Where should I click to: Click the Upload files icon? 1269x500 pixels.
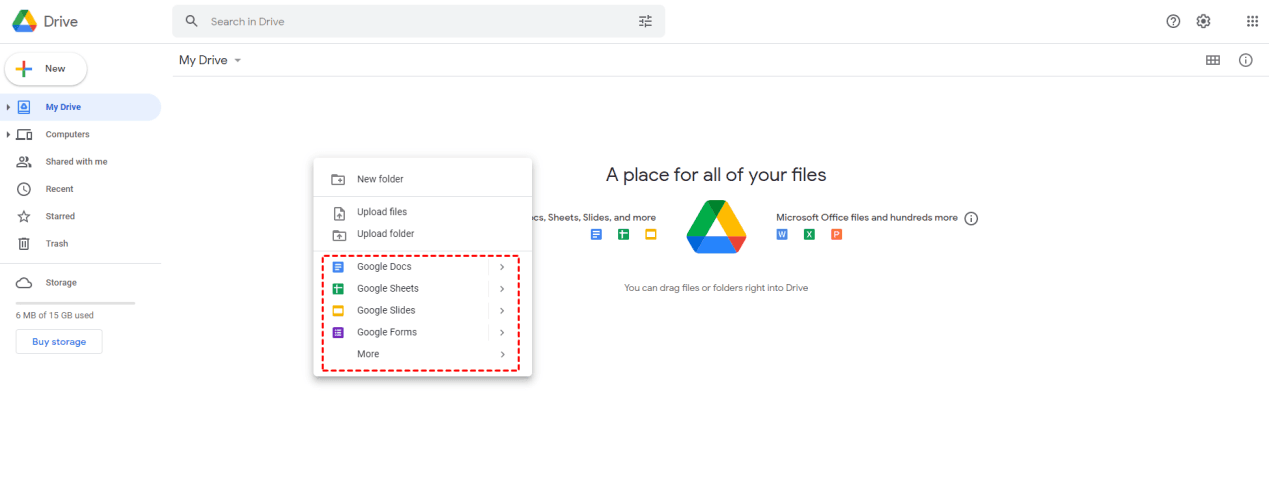click(338, 212)
